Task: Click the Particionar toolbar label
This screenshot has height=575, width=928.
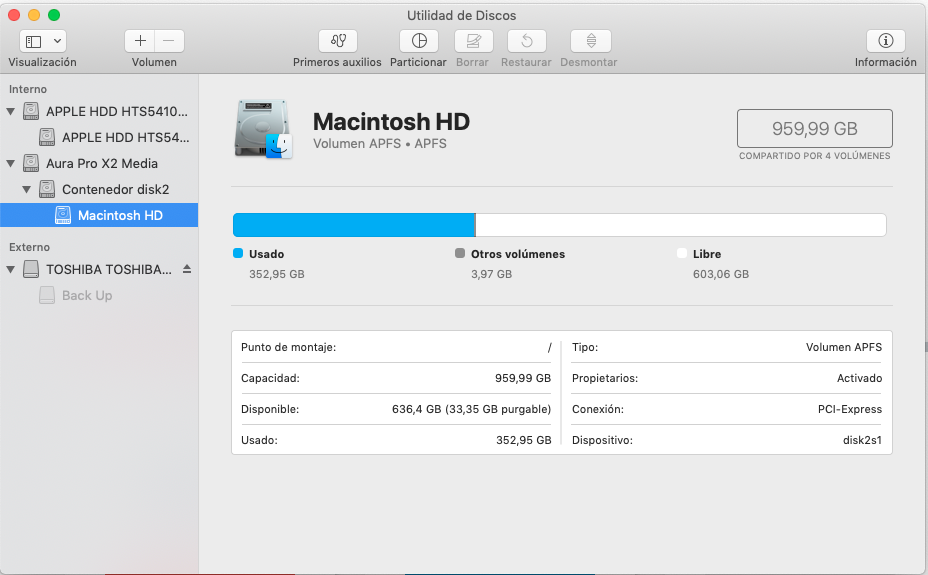Action: pyautogui.click(x=418, y=62)
